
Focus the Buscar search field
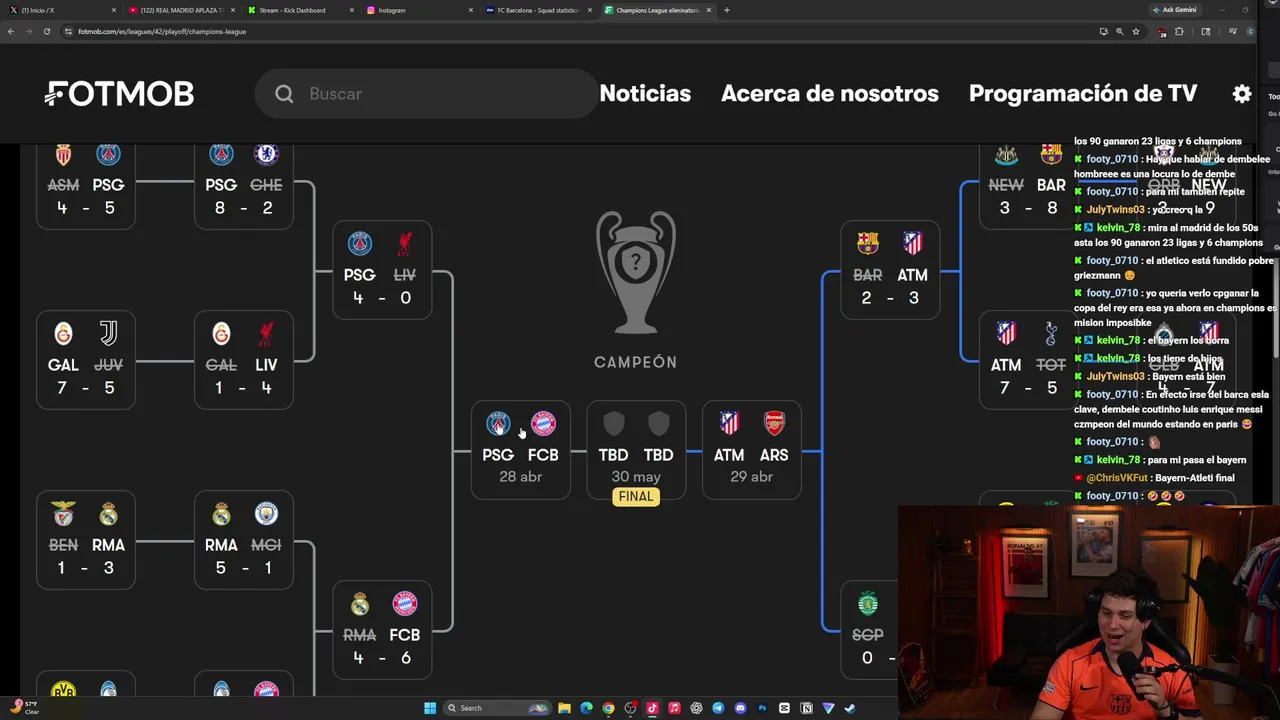pos(425,93)
